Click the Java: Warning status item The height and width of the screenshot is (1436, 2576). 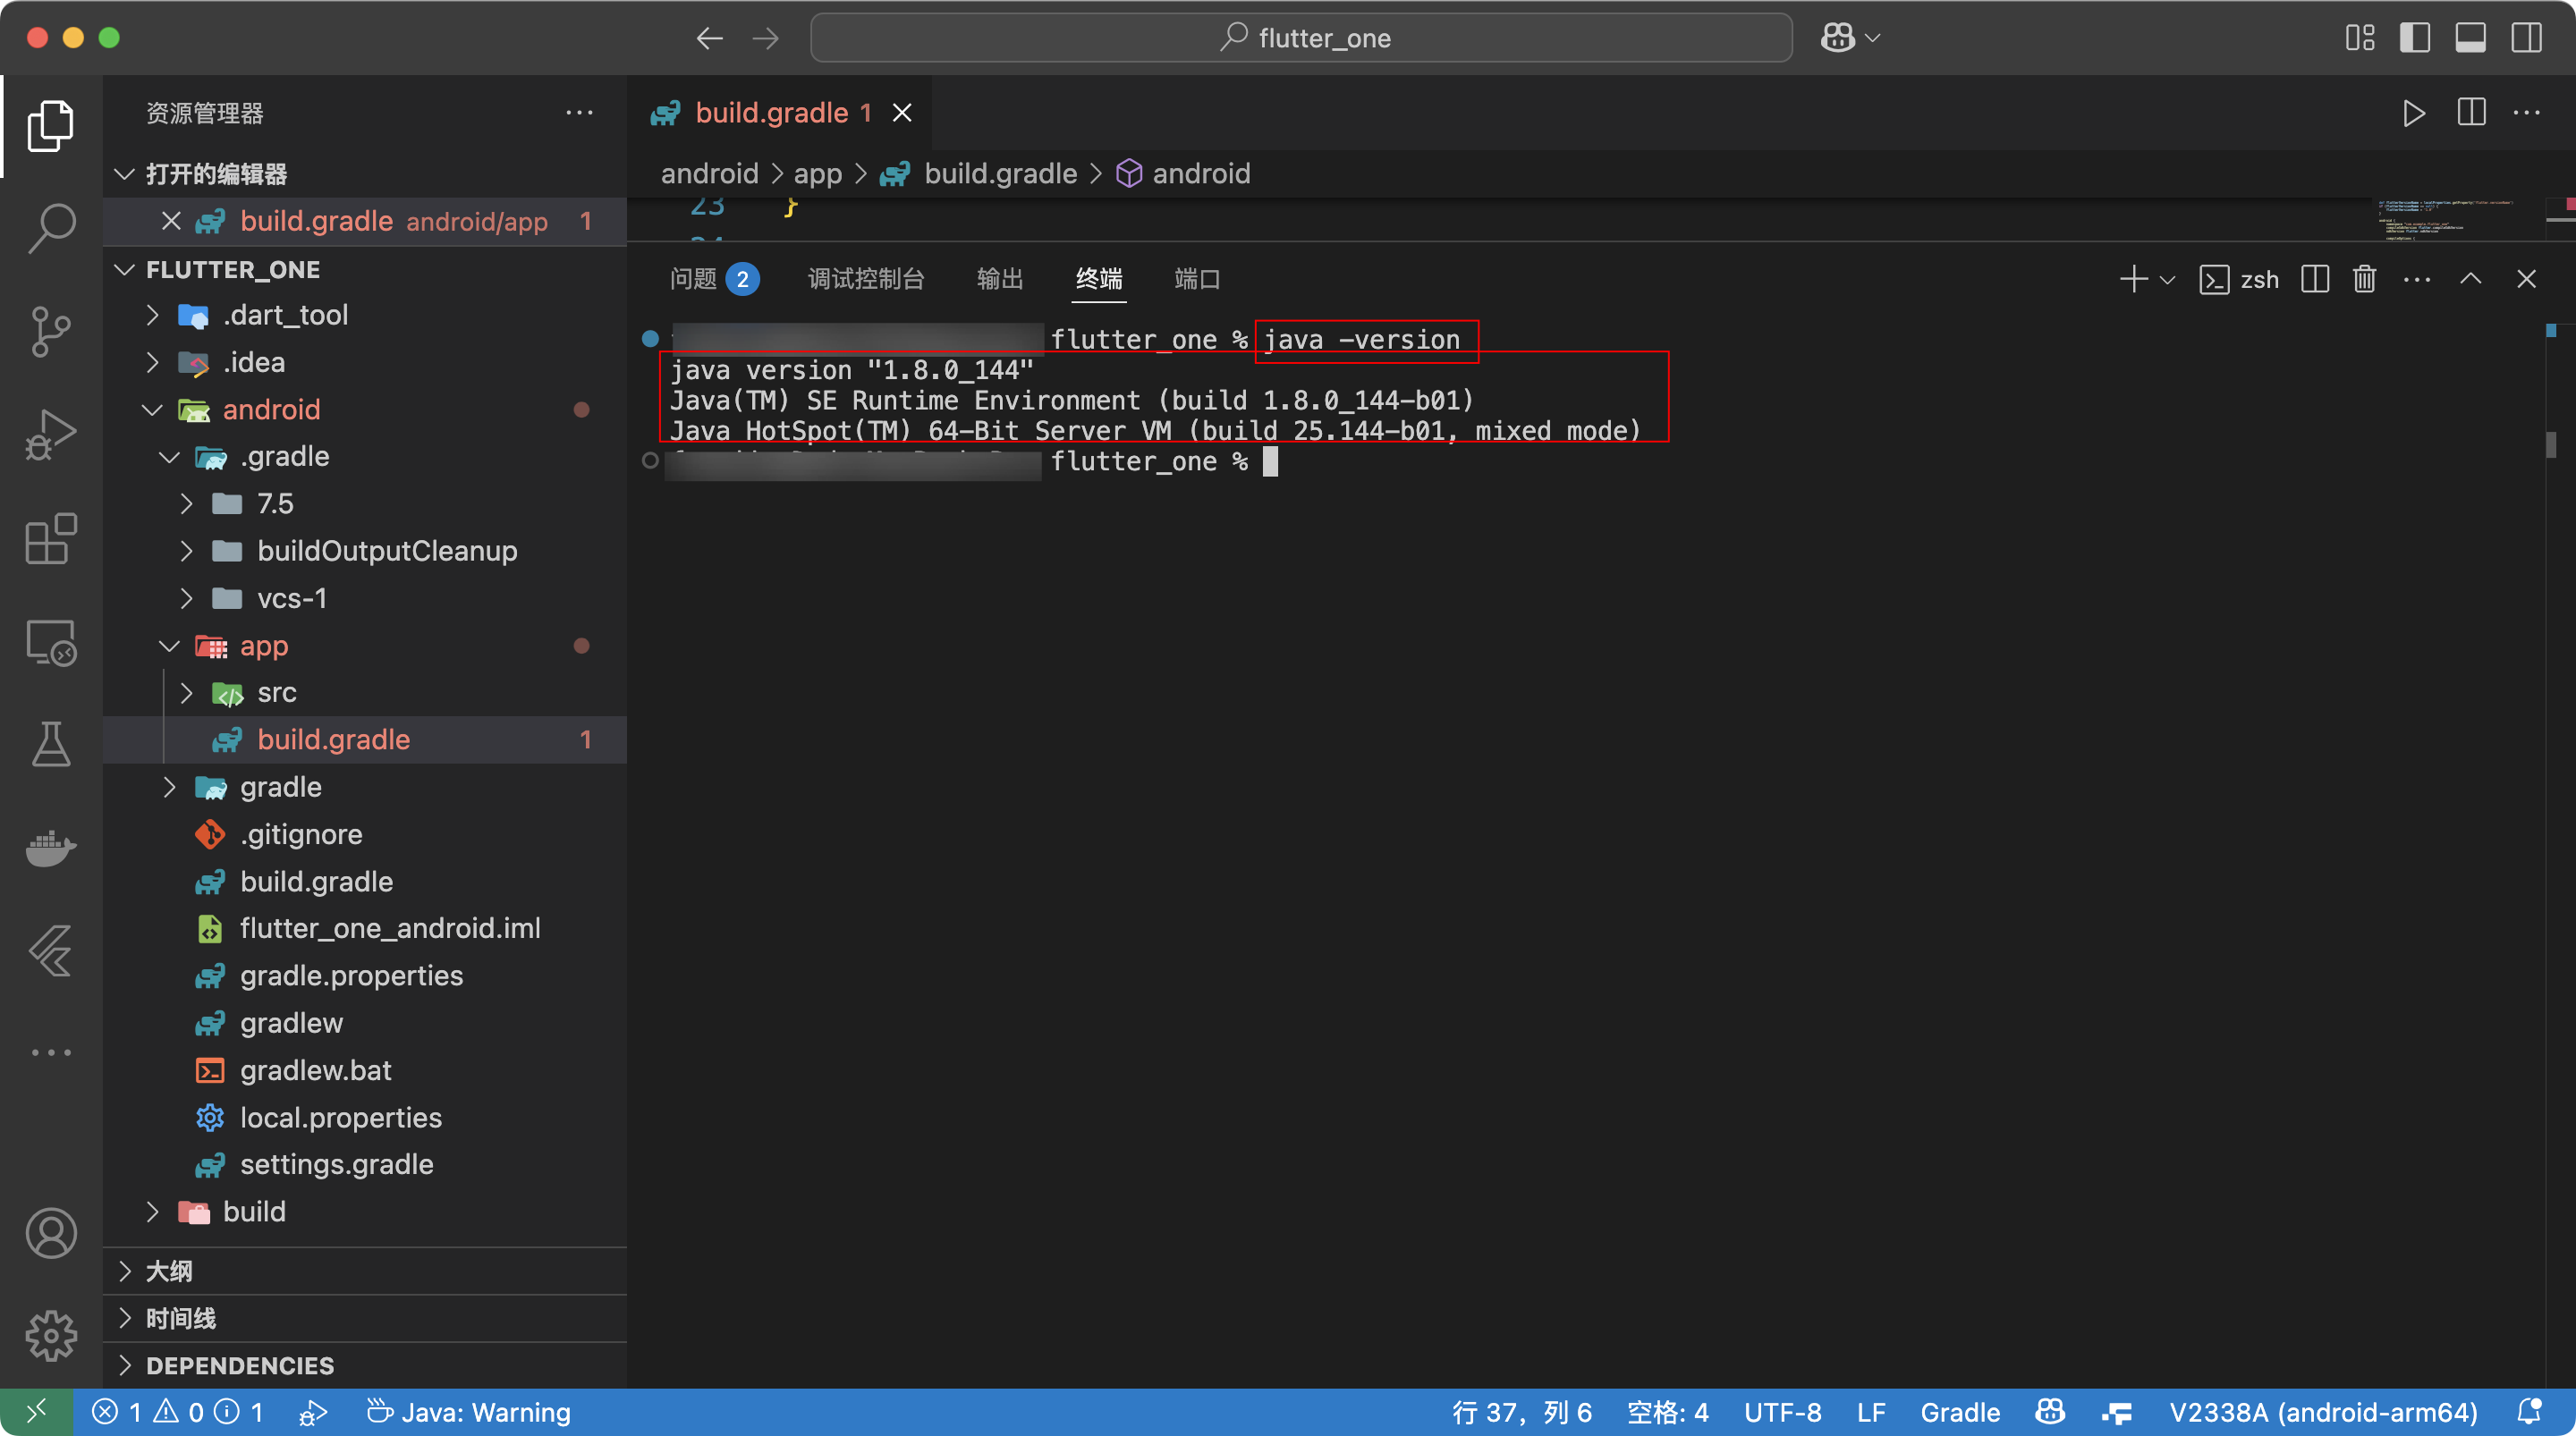click(x=468, y=1411)
